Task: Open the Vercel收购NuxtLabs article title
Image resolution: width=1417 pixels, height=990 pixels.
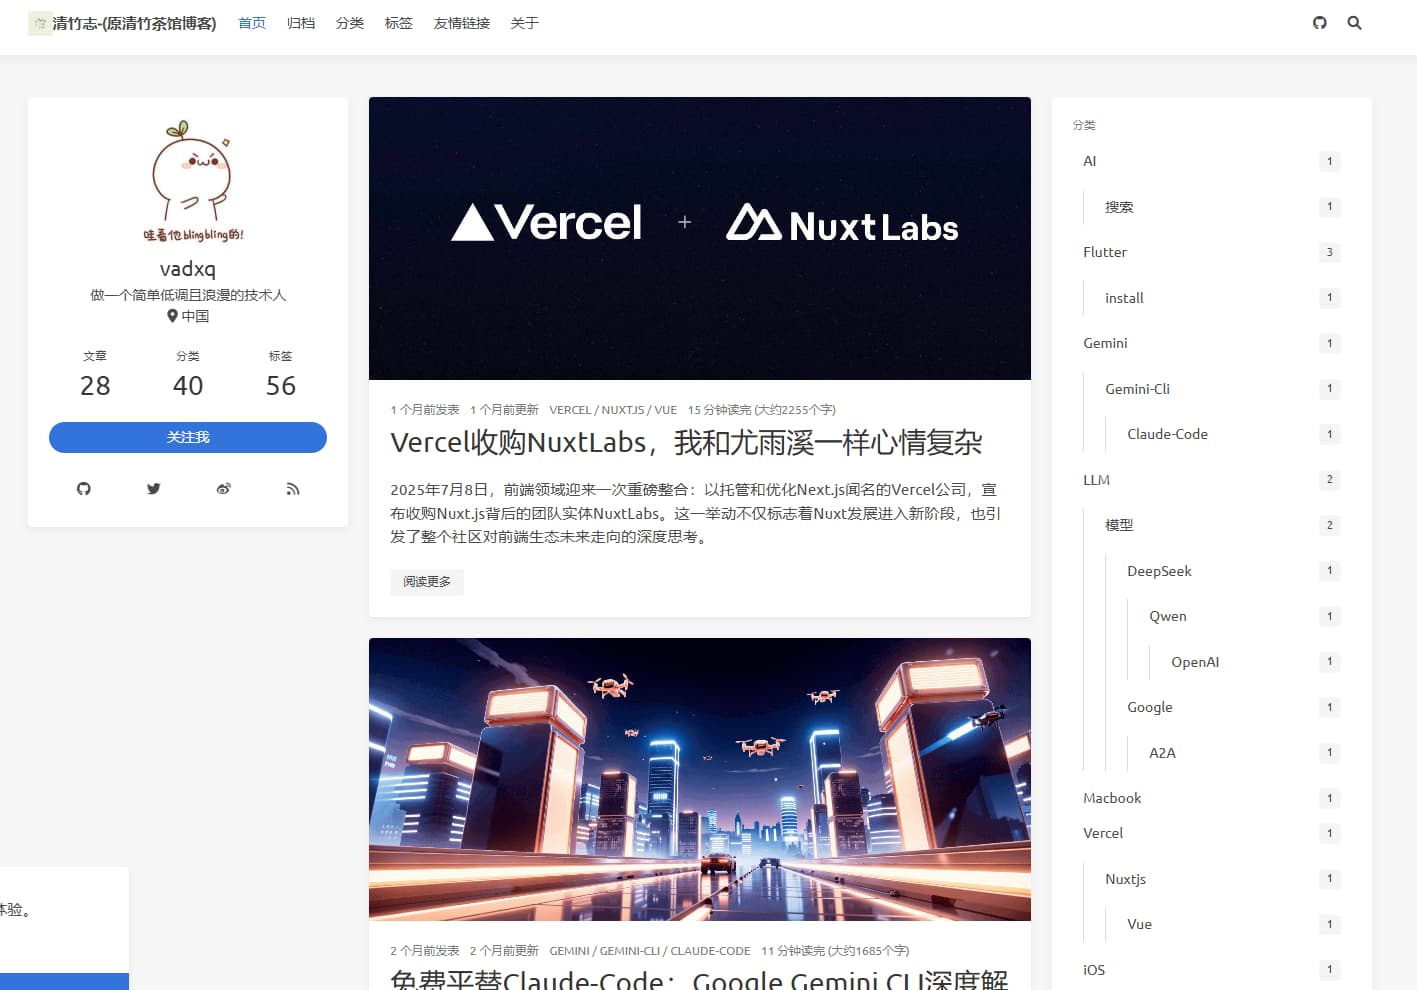Action: click(x=686, y=443)
